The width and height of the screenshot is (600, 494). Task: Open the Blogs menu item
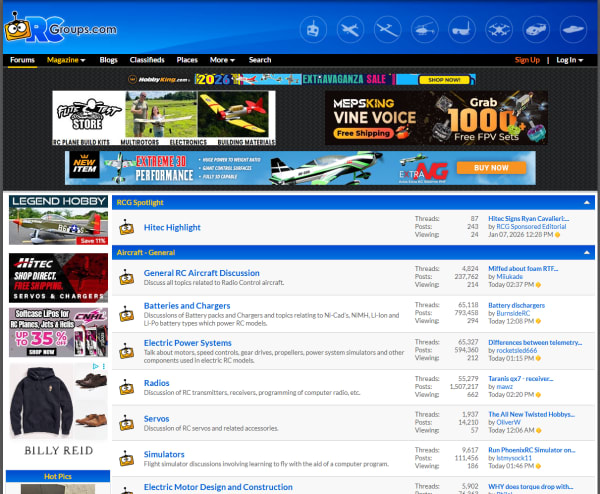coord(108,60)
